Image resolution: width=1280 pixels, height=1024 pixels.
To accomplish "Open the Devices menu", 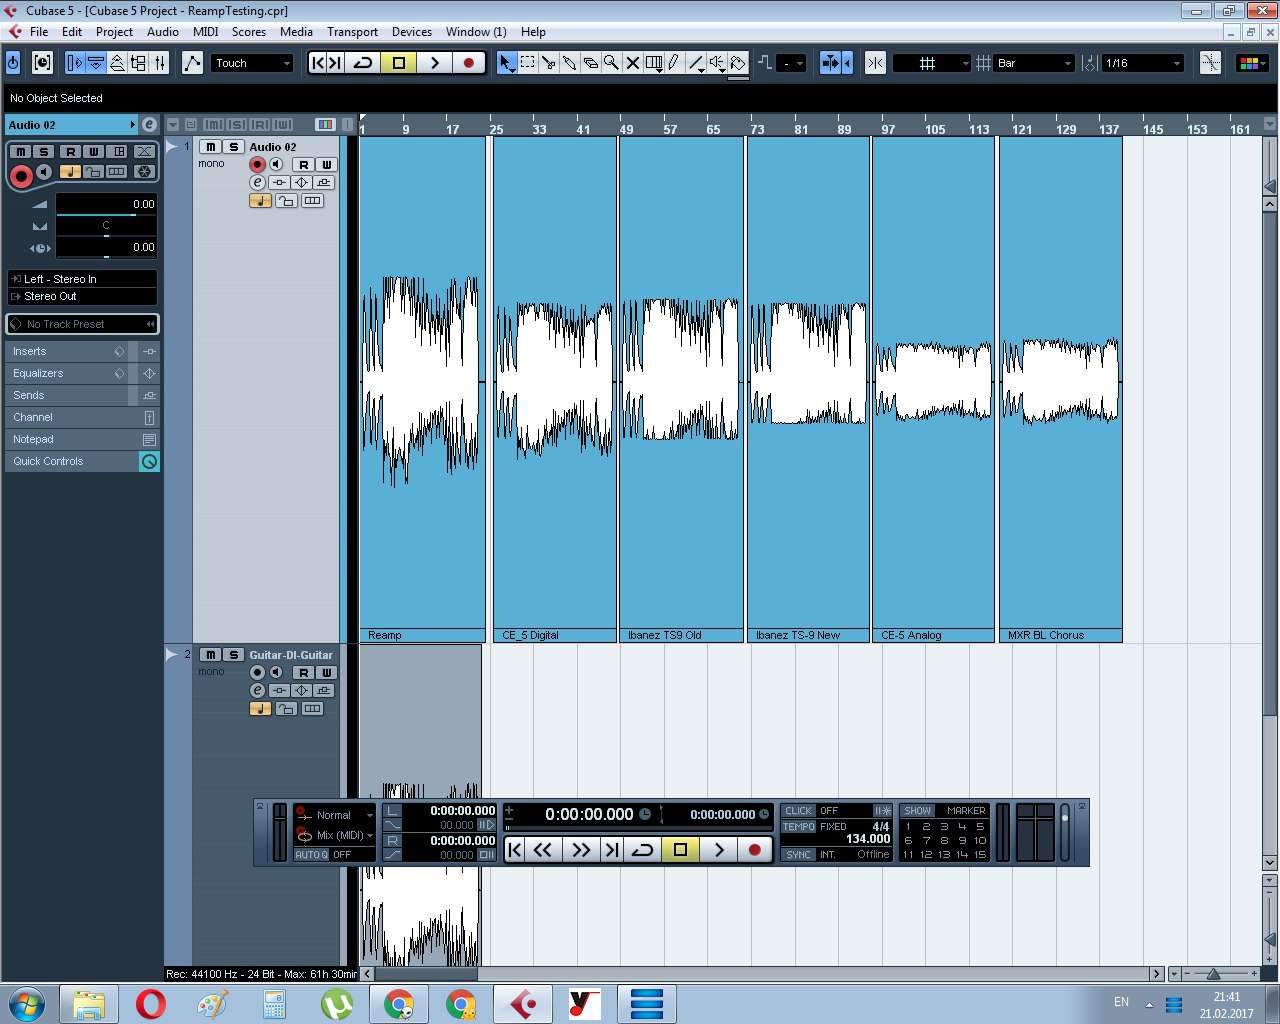I will pos(411,32).
